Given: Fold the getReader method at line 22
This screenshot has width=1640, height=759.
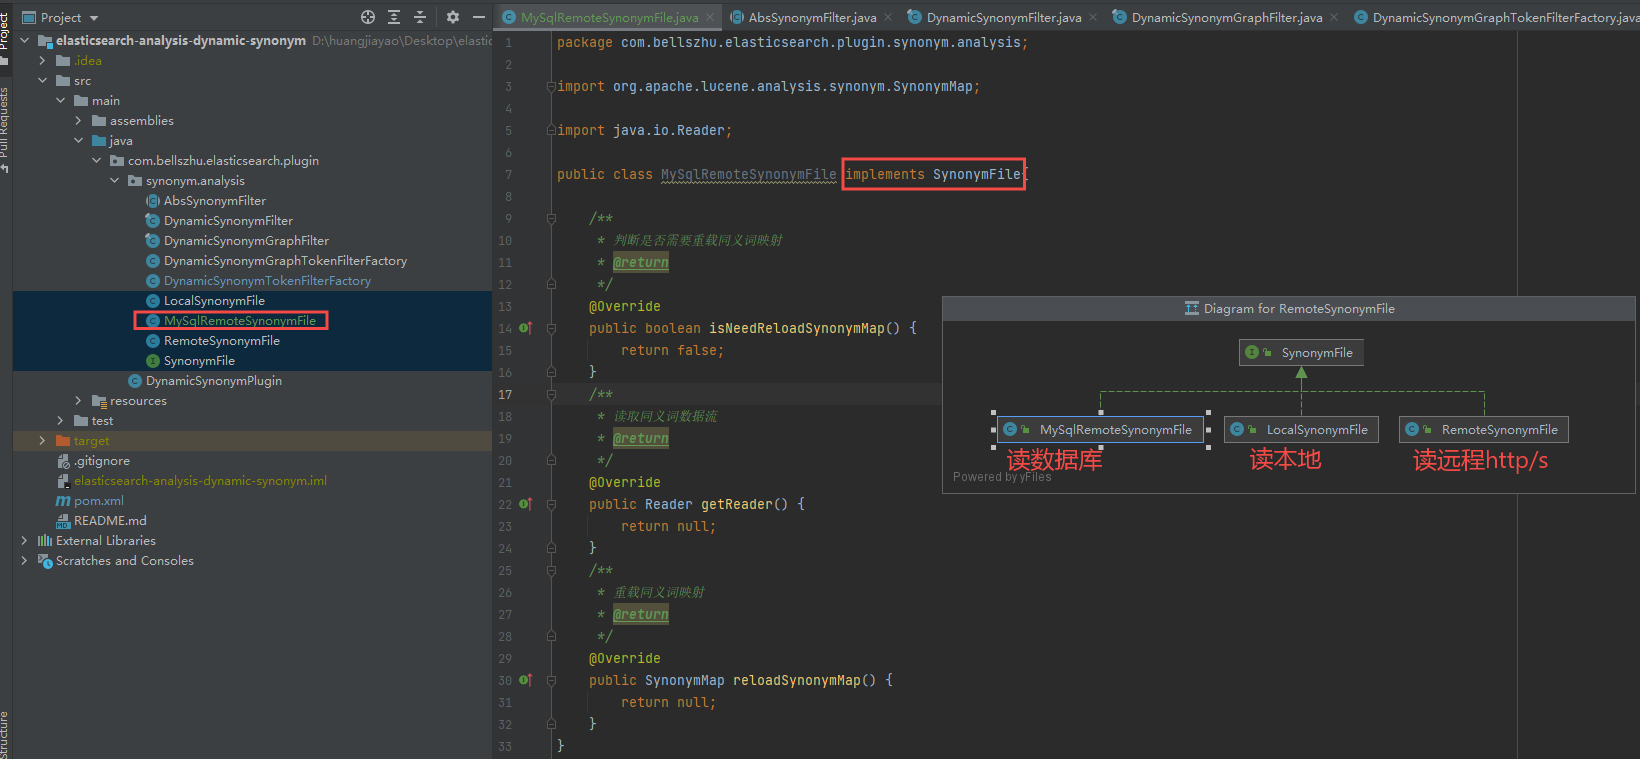Looking at the screenshot, I should (x=551, y=504).
